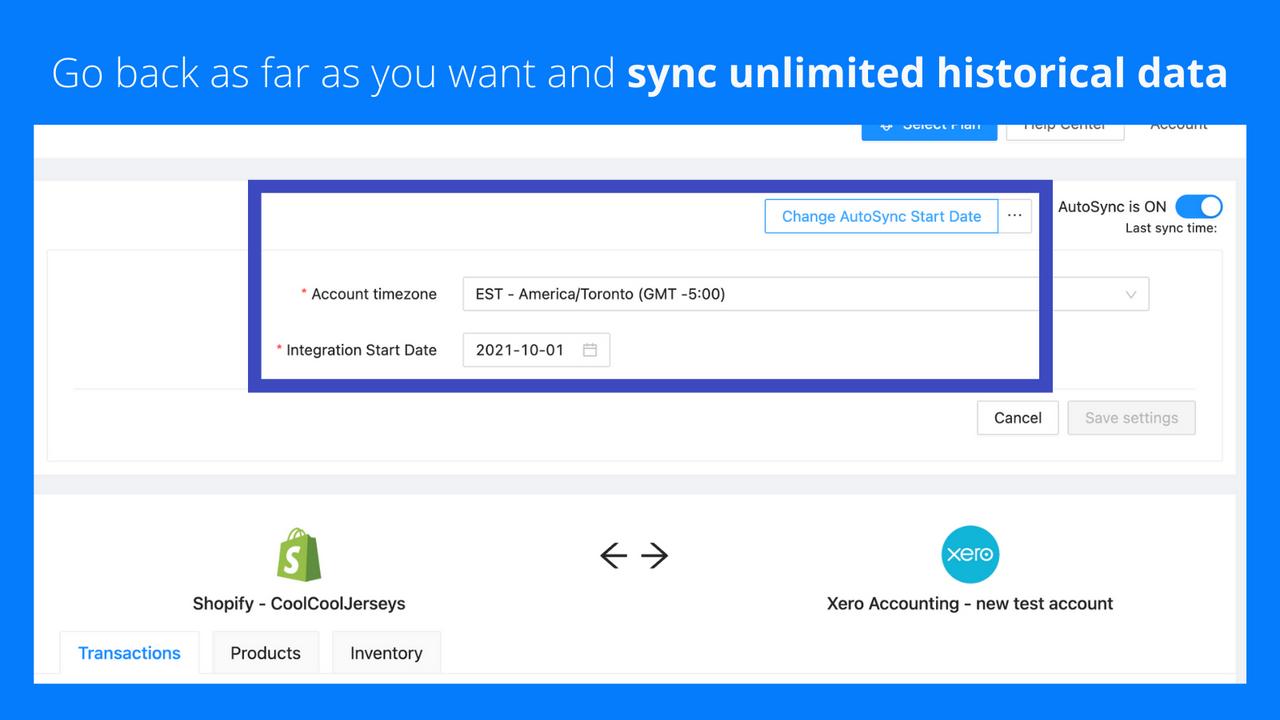Screen dimensions: 1280x720
Task: Click the left sync arrow between Shopify and Xero
Action: click(613, 556)
